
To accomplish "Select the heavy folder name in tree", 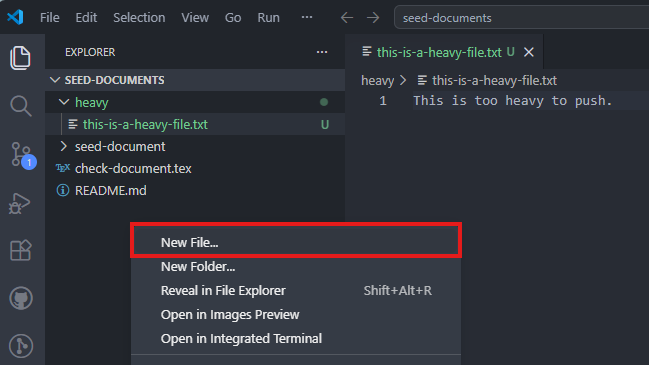I will tap(91, 102).
